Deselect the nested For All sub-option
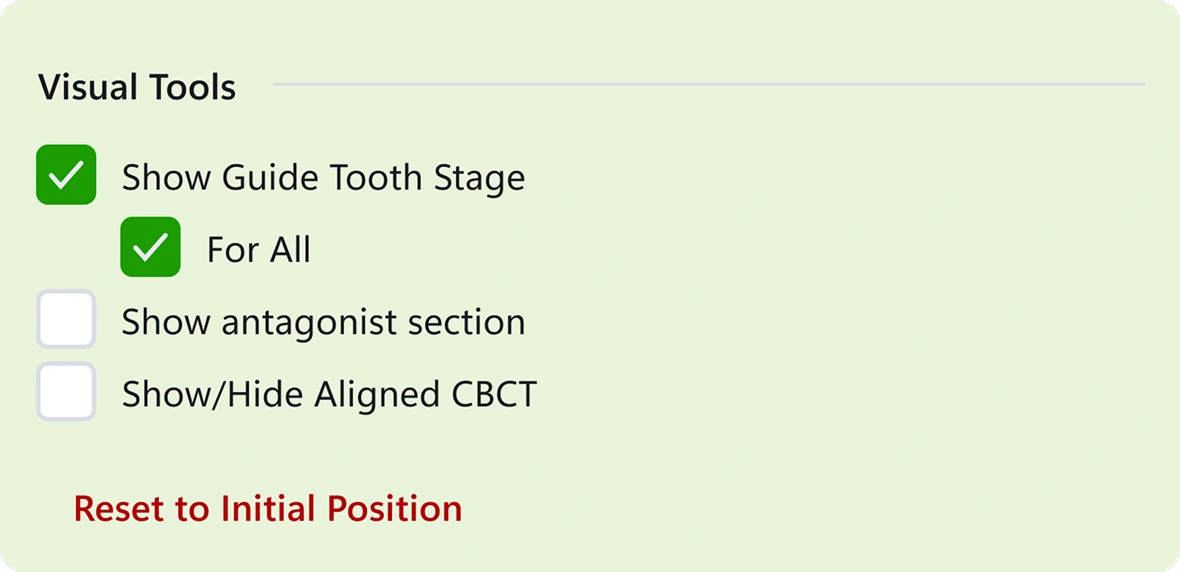This screenshot has width=1180, height=572. (x=151, y=247)
